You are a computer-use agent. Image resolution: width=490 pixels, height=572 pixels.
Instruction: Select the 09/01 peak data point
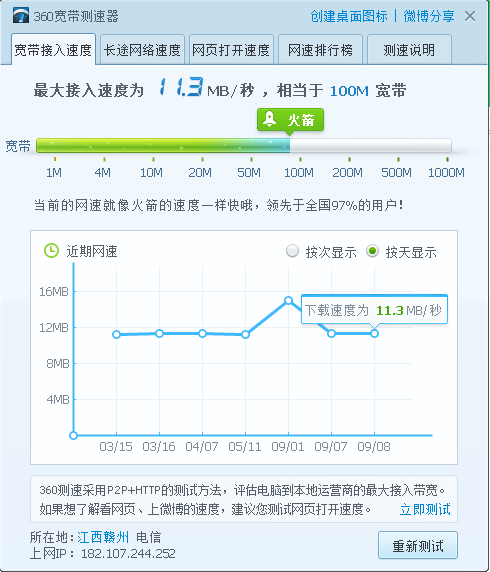click(x=288, y=301)
